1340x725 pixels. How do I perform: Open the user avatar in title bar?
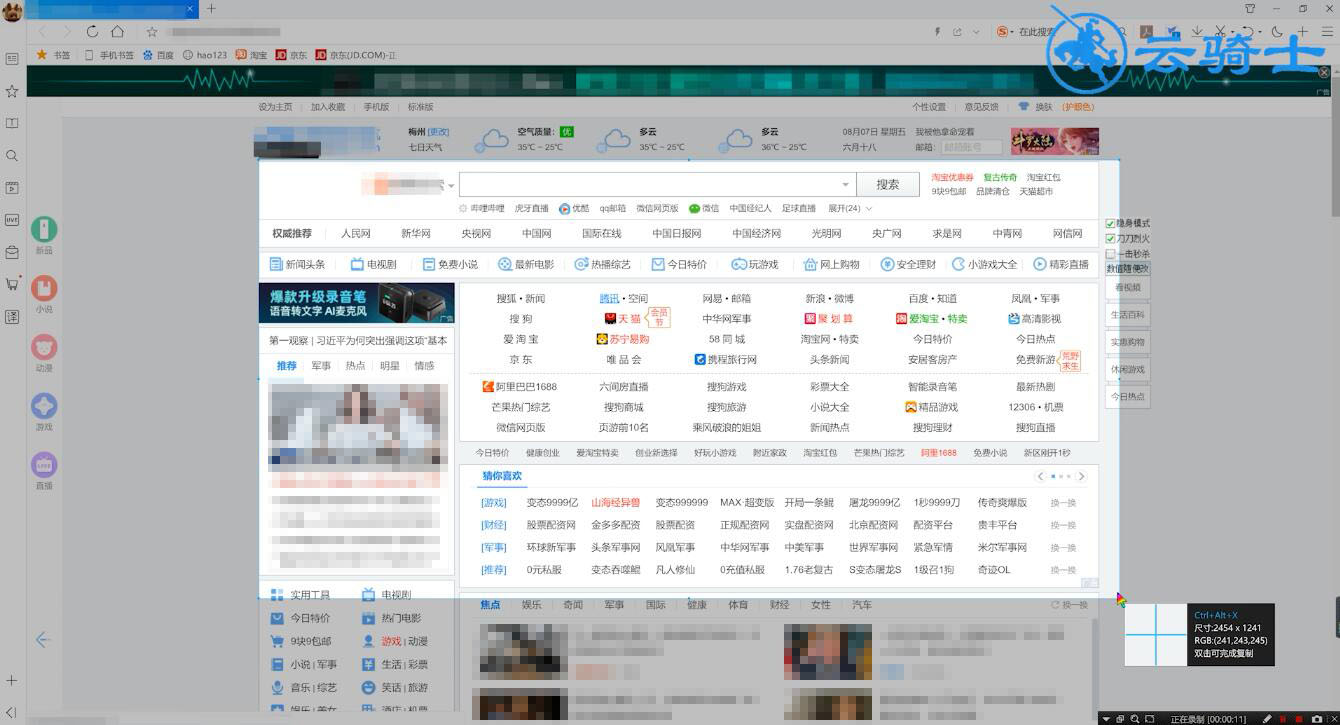click(x=14, y=11)
